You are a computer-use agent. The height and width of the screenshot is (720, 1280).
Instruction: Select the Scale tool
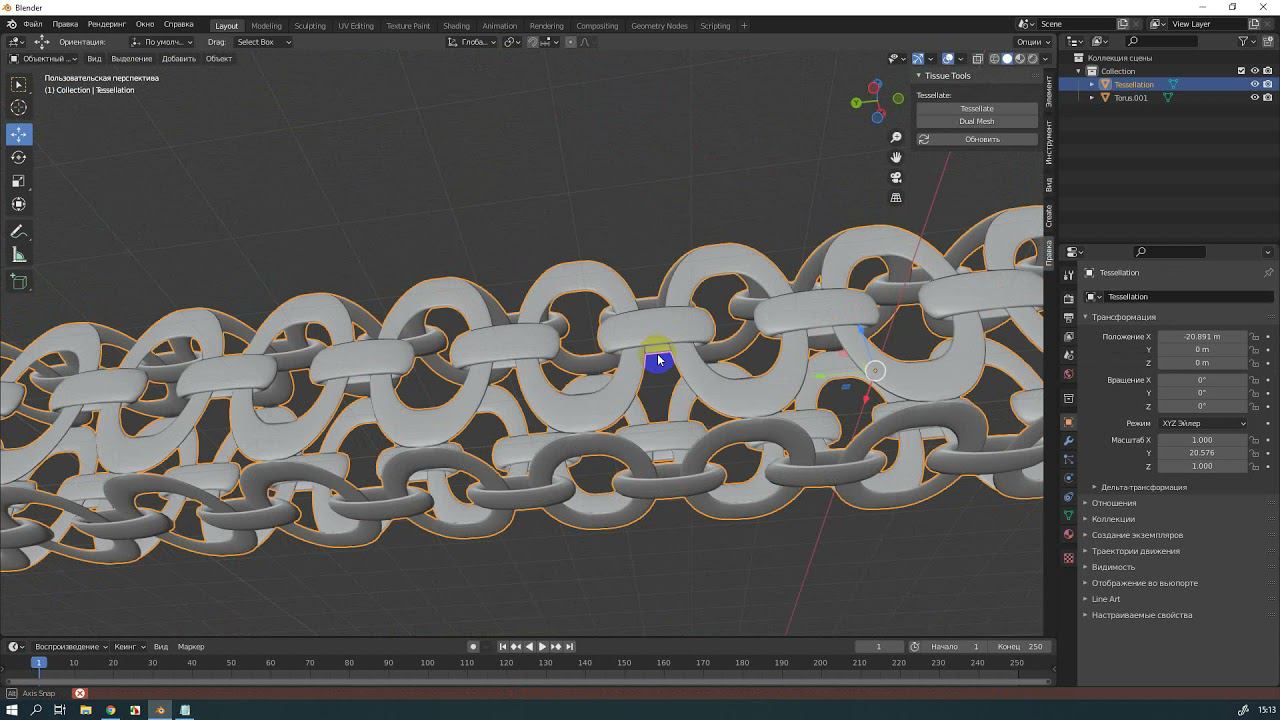[x=19, y=181]
